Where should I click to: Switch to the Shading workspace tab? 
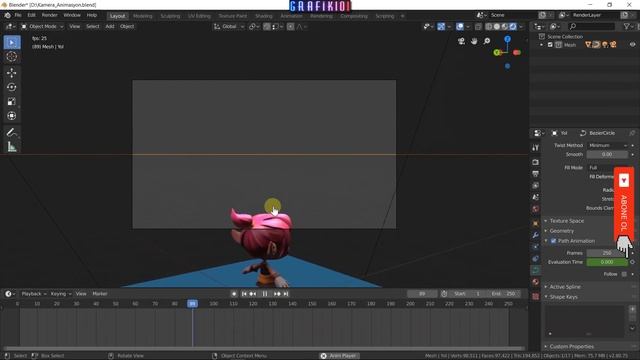click(264, 16)
